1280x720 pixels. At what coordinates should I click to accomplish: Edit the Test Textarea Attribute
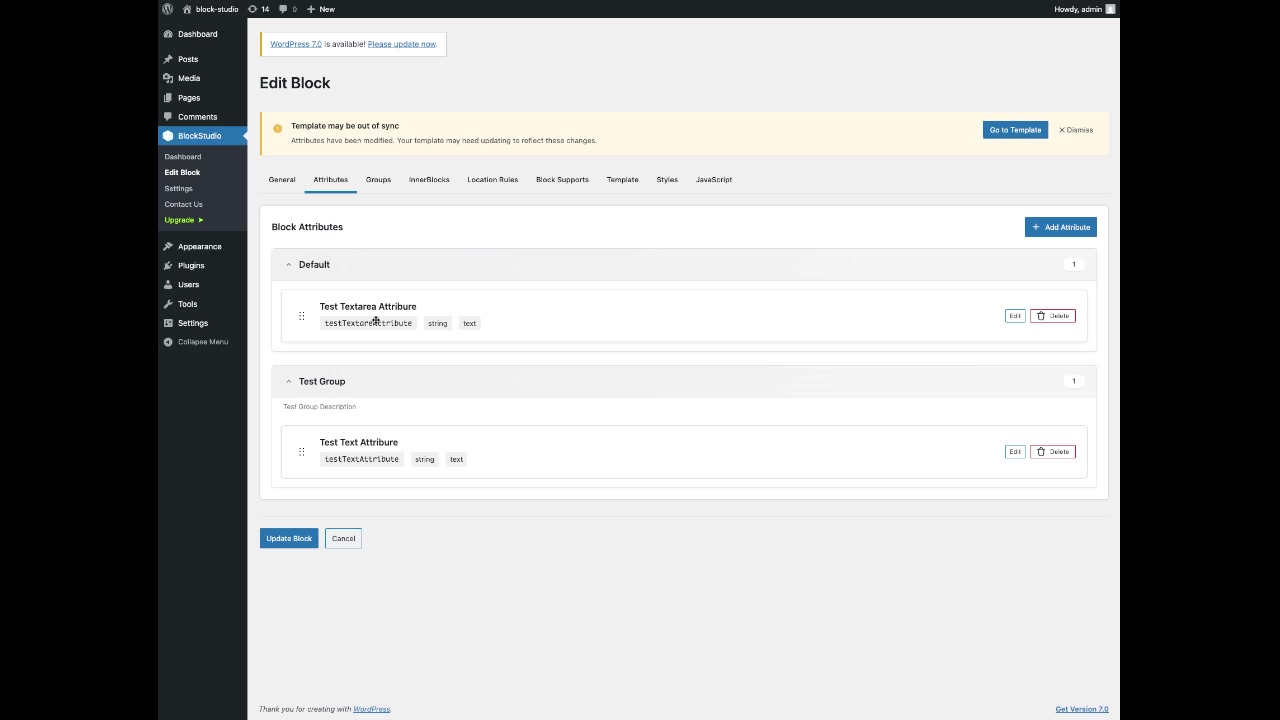click(1015, 316)
